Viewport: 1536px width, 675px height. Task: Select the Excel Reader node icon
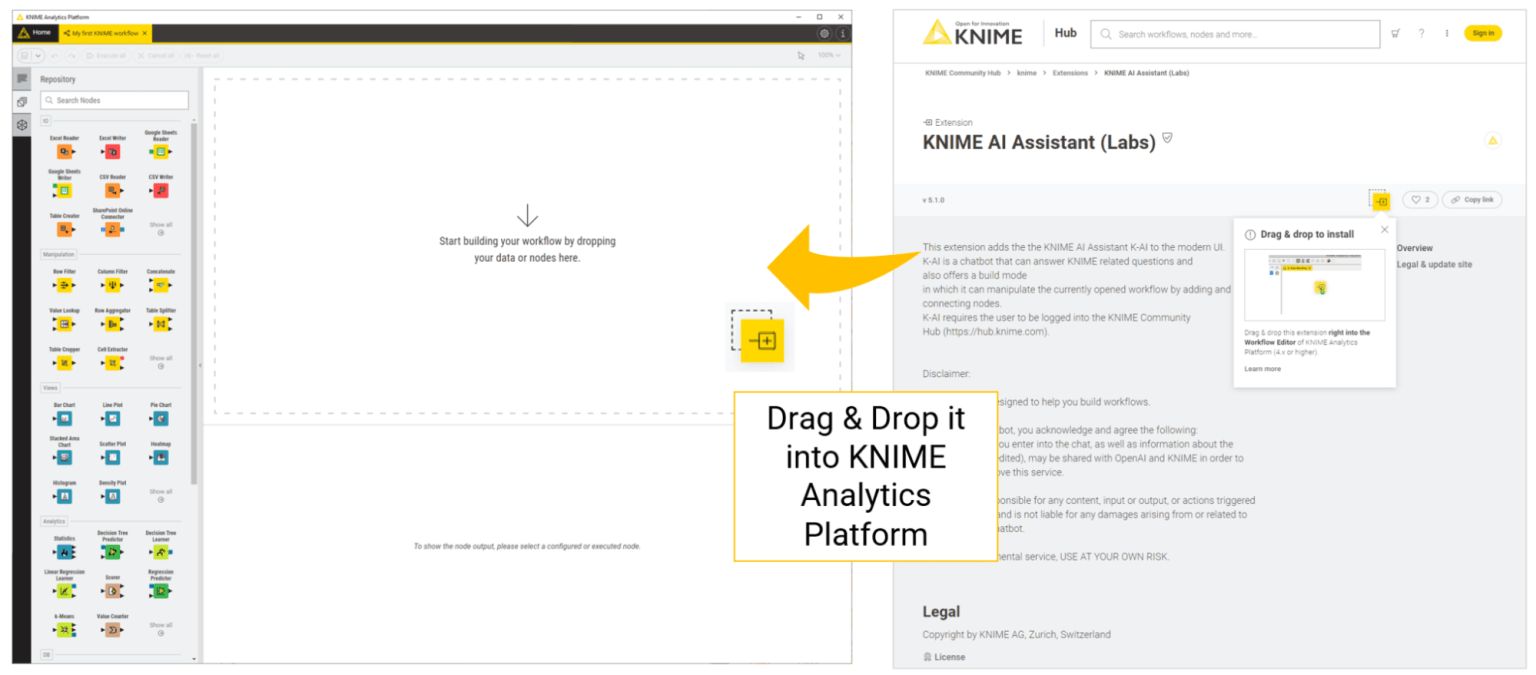[64, 152]
